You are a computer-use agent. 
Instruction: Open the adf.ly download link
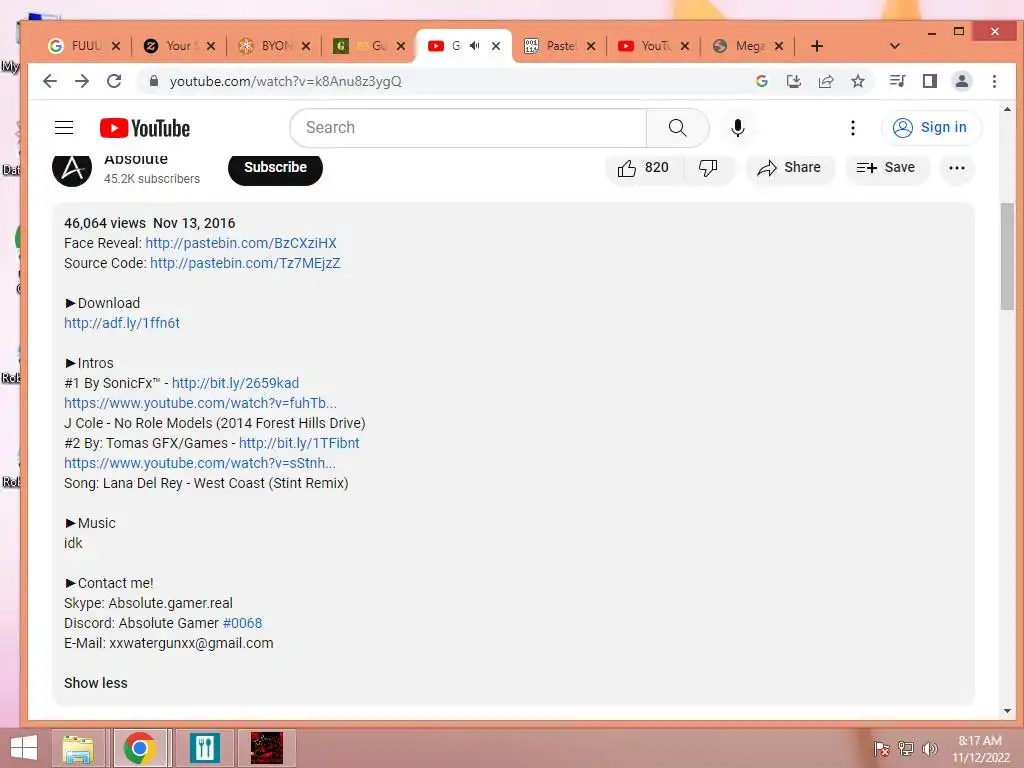[x=121, y=323]
